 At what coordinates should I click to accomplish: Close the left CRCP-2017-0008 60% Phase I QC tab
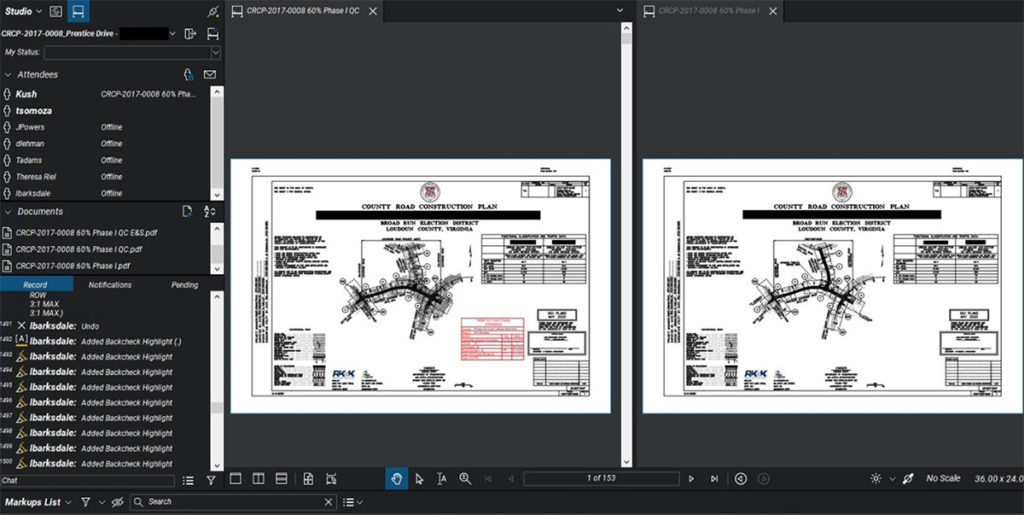click(x=372, y=11)
